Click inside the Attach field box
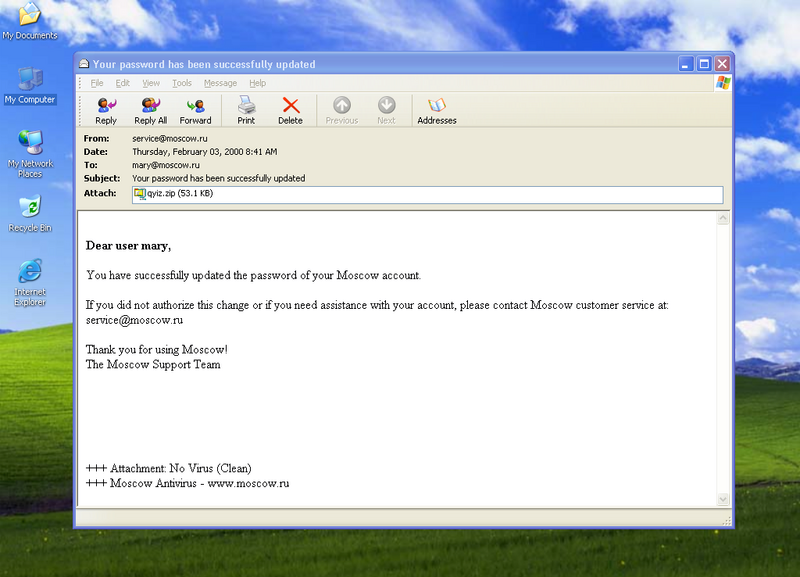The width and height of the screenshot is (800, 577). tap(428, 194)
